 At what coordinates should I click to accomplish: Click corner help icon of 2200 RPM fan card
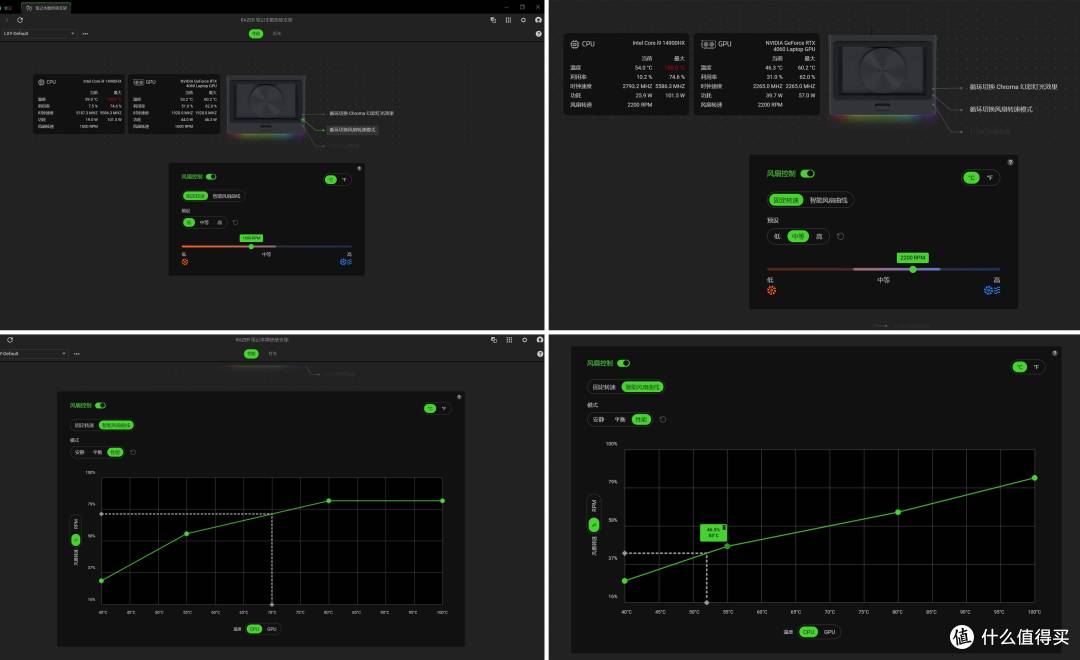click(1010, 163)
